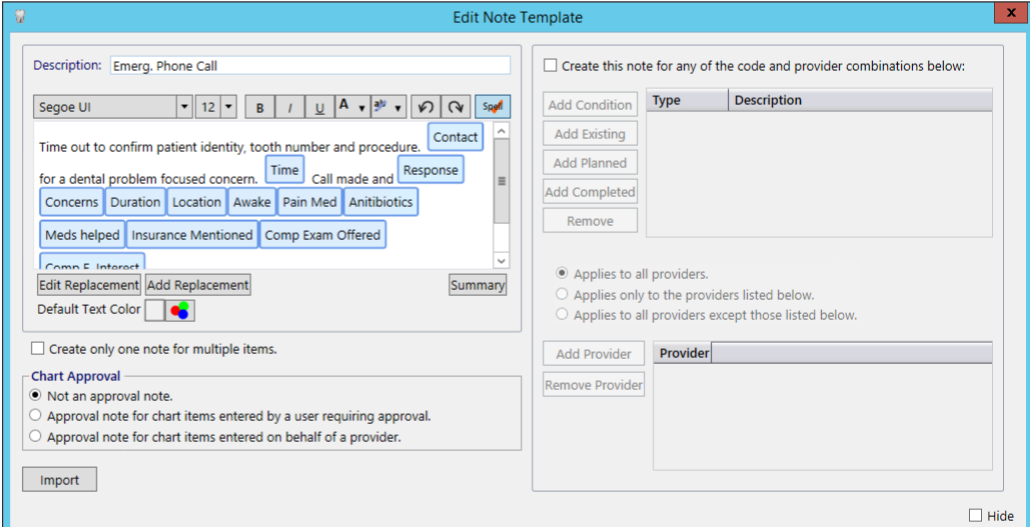Open the font name dropdown arrow
This screenshot has height=529, width=1032.
(x=184, y=107)
